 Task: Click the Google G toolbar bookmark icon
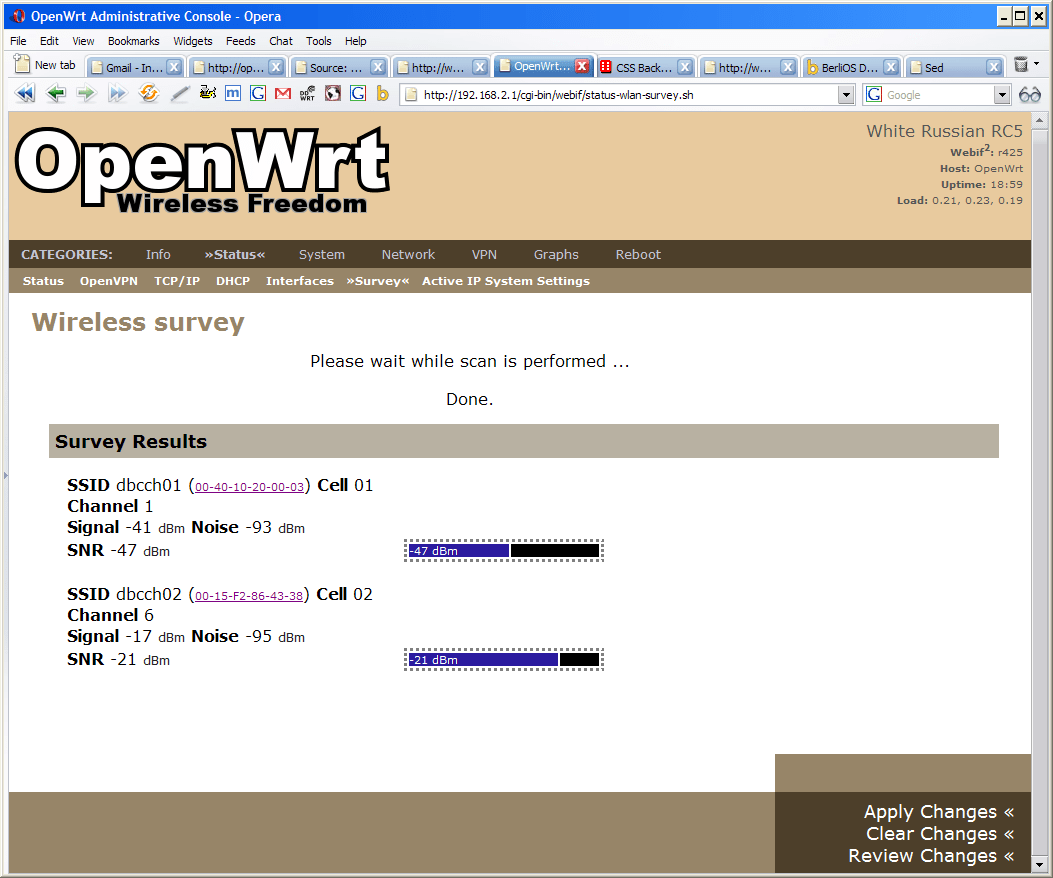[258, 93]
